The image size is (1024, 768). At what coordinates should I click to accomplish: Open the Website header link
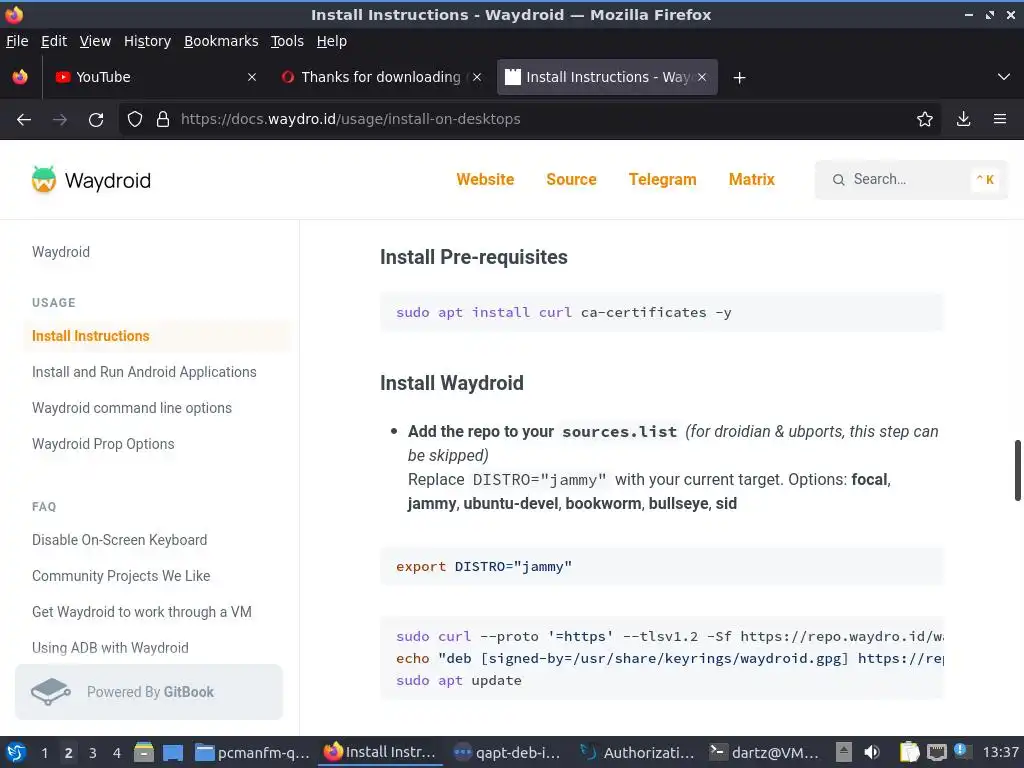click(x=485, y=180)
